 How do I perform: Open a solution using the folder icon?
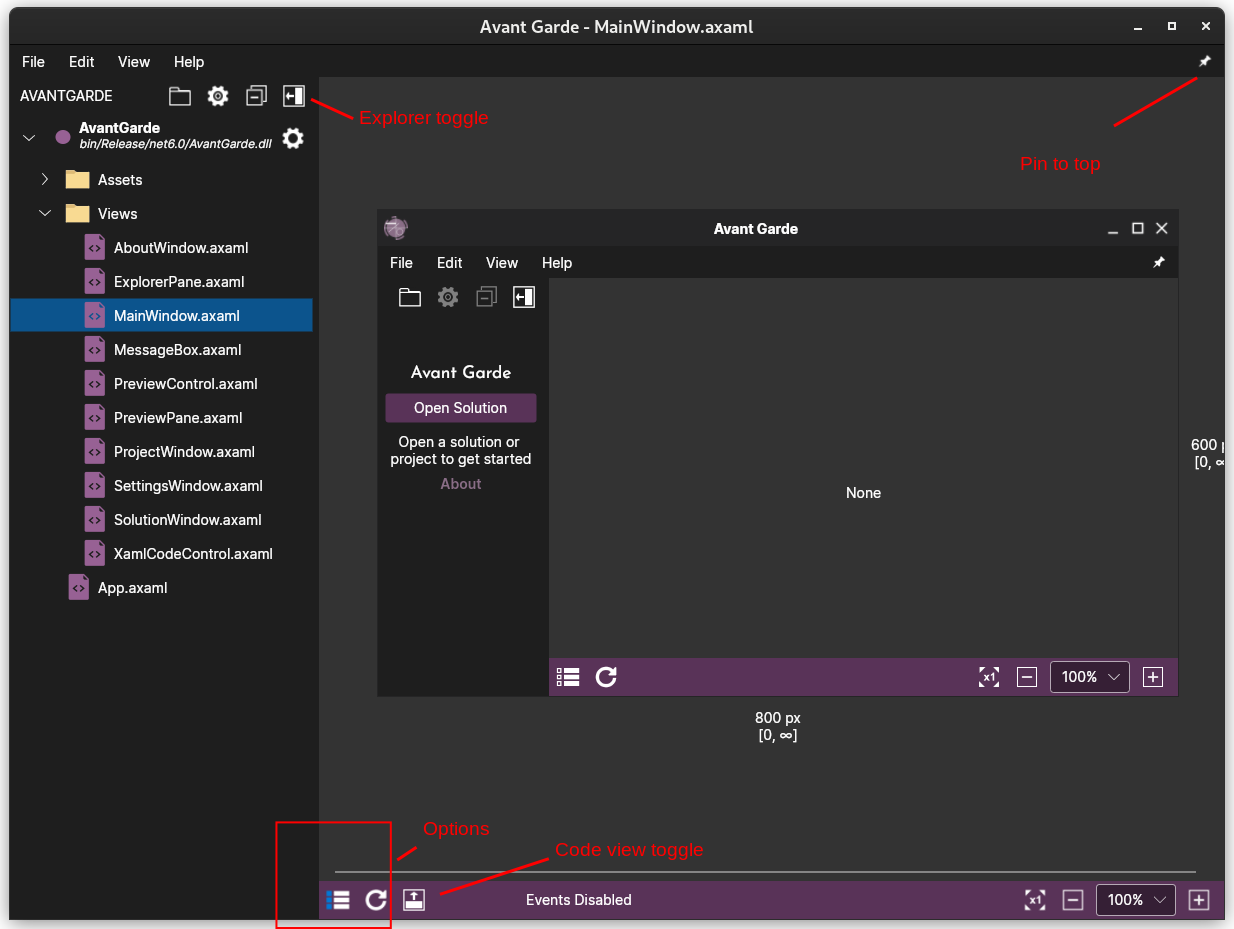(x=180, y=95)
